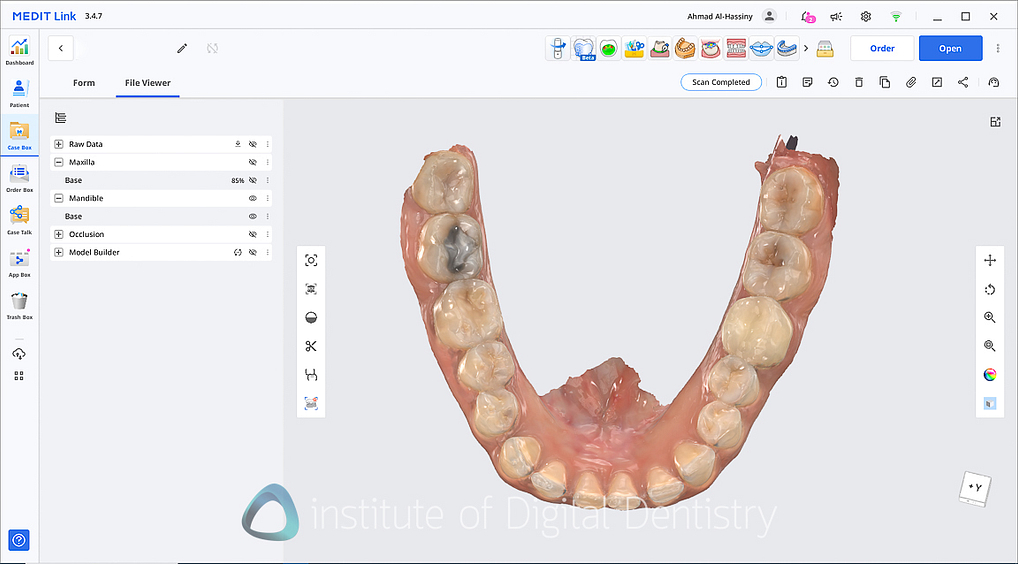The height and width of the screenshot is (564, 1018).
Task: Open Case Talk in the sidebar
Action: coord(19,221)
